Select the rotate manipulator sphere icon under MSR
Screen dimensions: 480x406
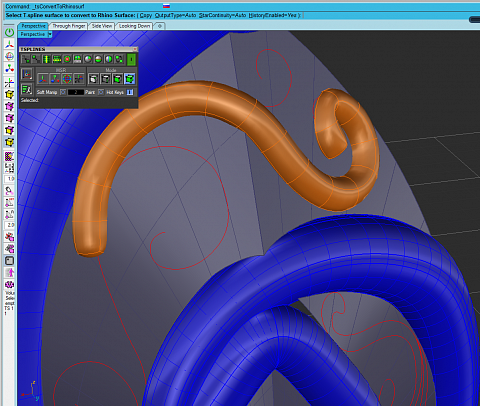(x=67, y=79)
